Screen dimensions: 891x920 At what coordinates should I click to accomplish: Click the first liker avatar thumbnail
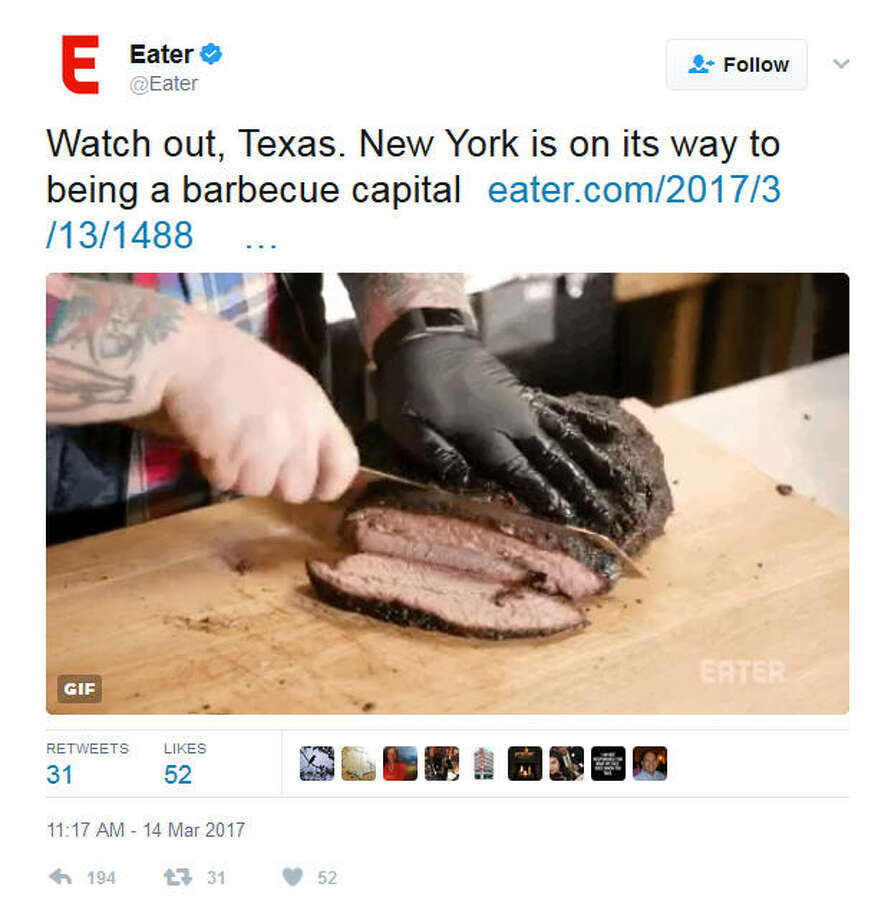tap(317, 763)
